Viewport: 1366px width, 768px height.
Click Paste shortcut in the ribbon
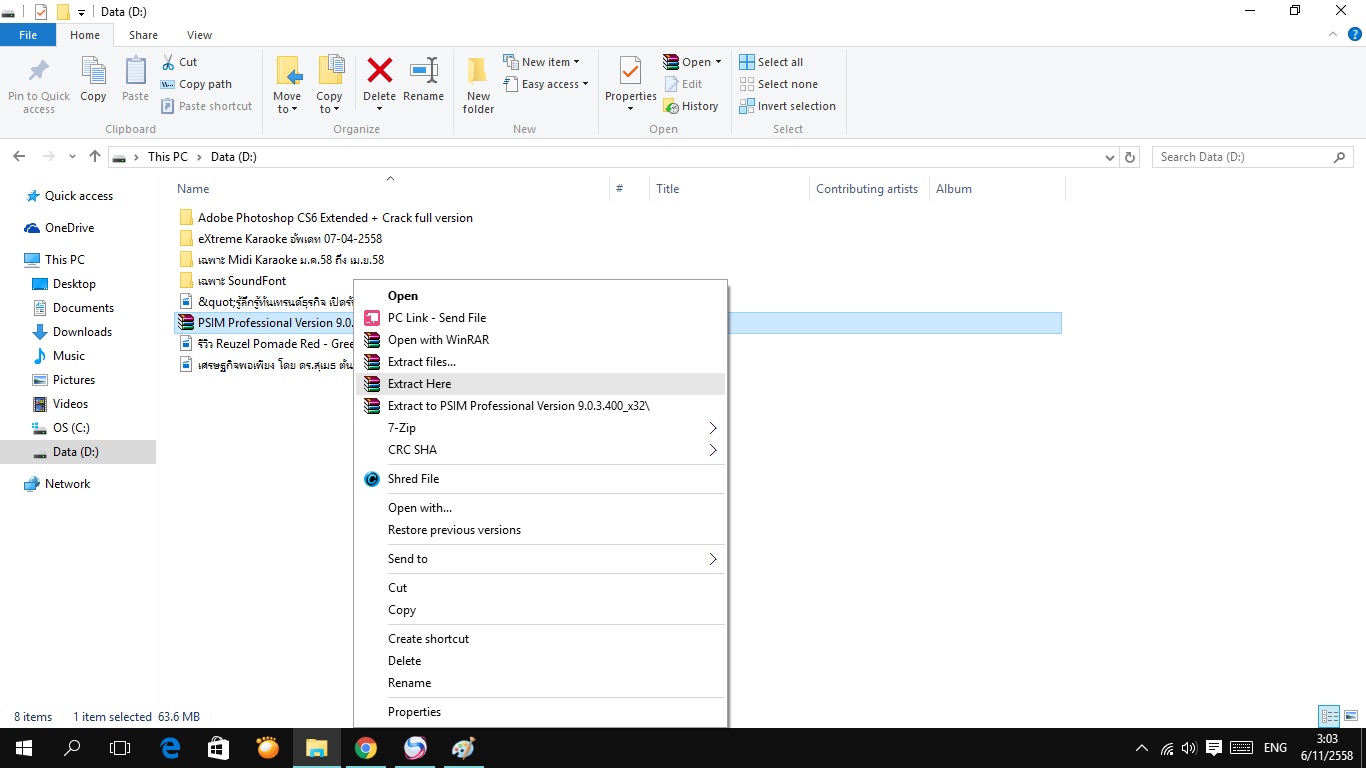[x=206, y=106]
